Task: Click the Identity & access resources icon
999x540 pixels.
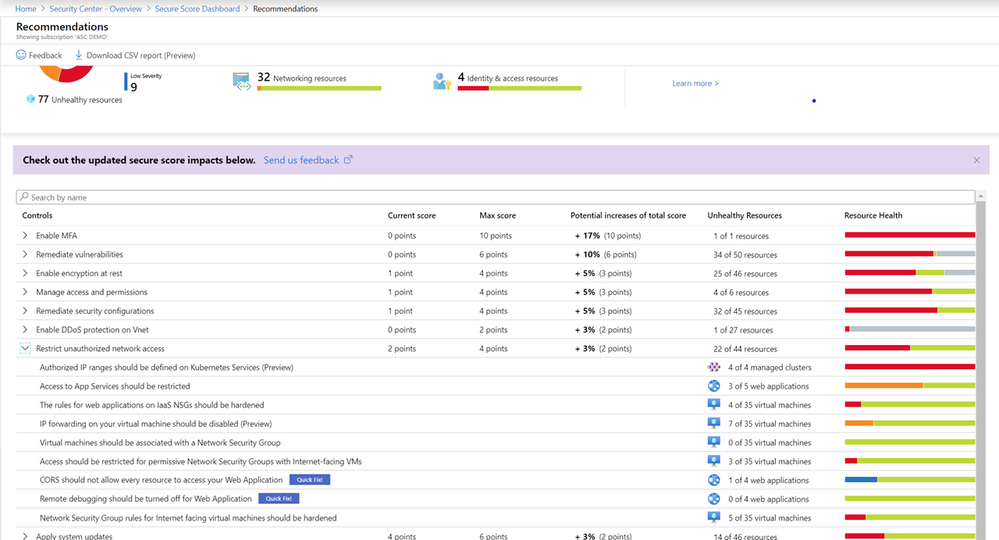Action: pos(442,82)
